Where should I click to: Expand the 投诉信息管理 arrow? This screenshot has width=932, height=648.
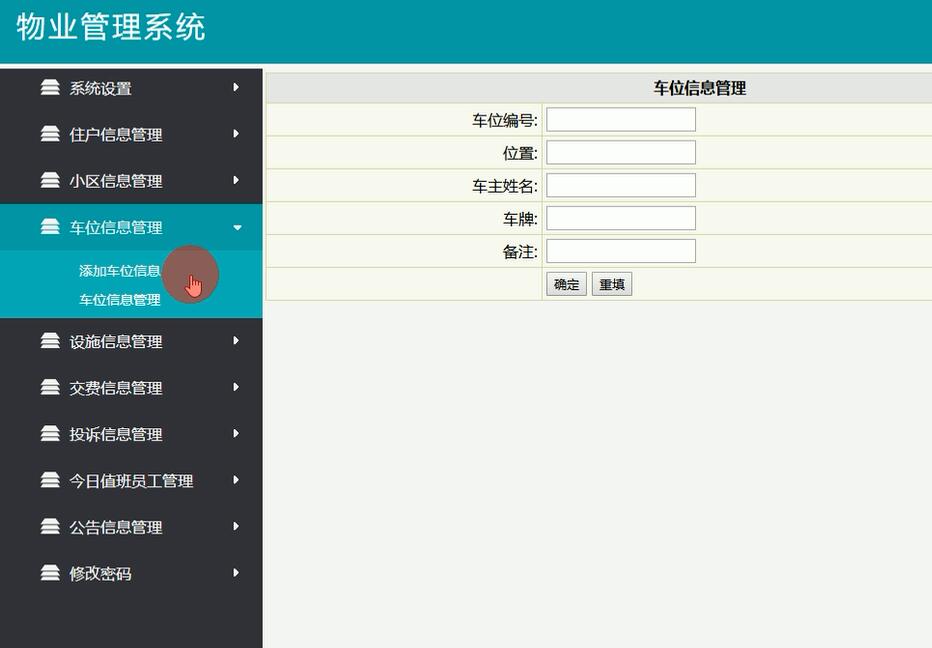[x=236, y=433]
